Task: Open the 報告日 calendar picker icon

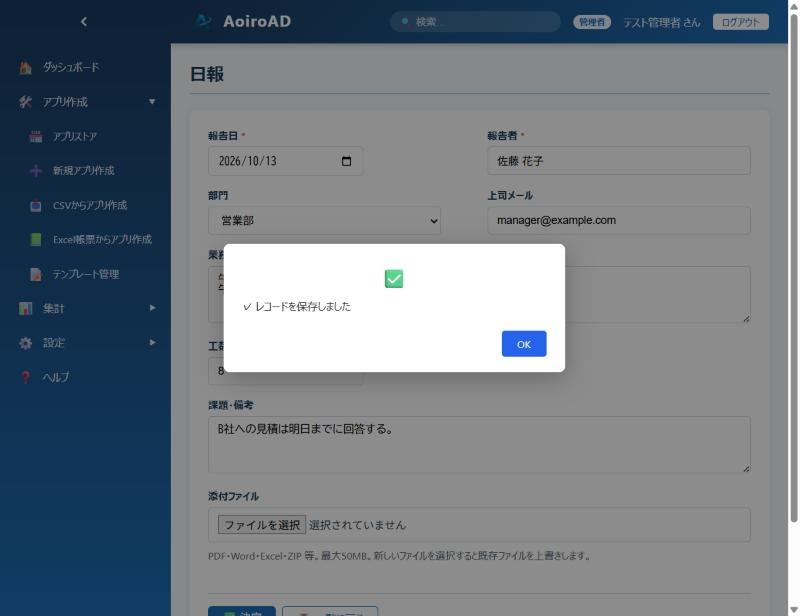Action: (346, 161)
